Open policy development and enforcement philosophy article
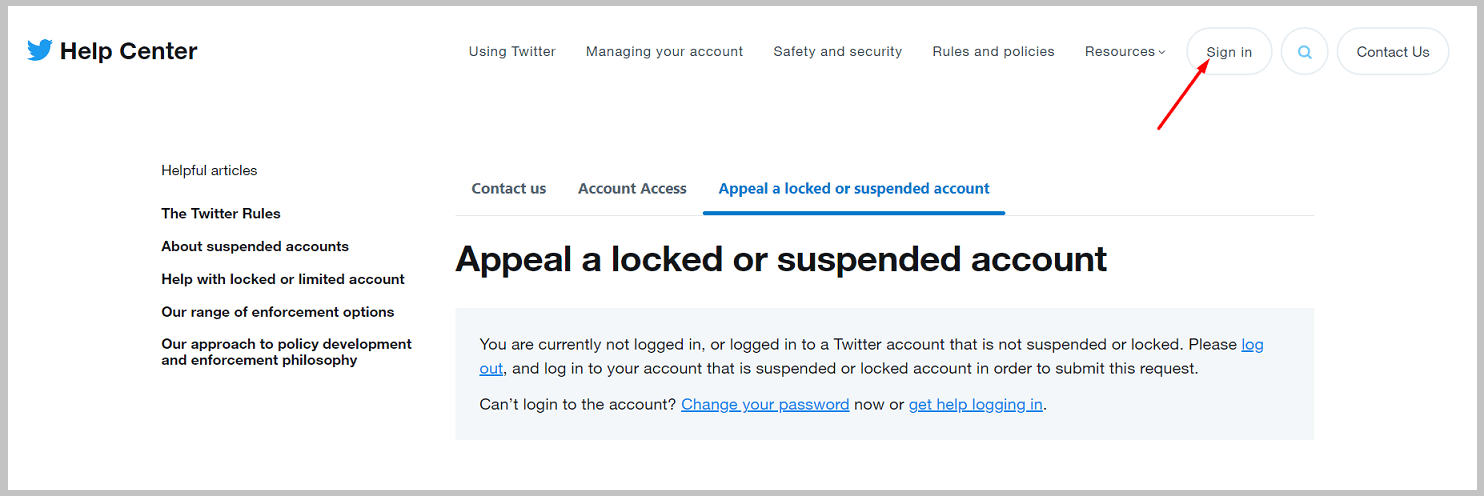Image resolution: width=1484 pixels, height=496 pixels. pos(286,352)
